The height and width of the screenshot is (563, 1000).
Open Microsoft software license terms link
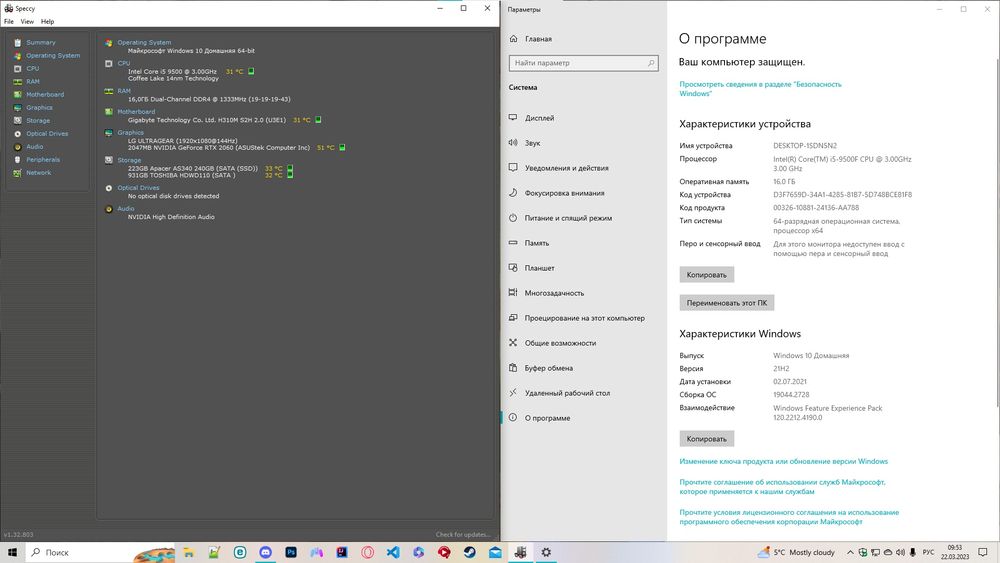click(789, 517)
